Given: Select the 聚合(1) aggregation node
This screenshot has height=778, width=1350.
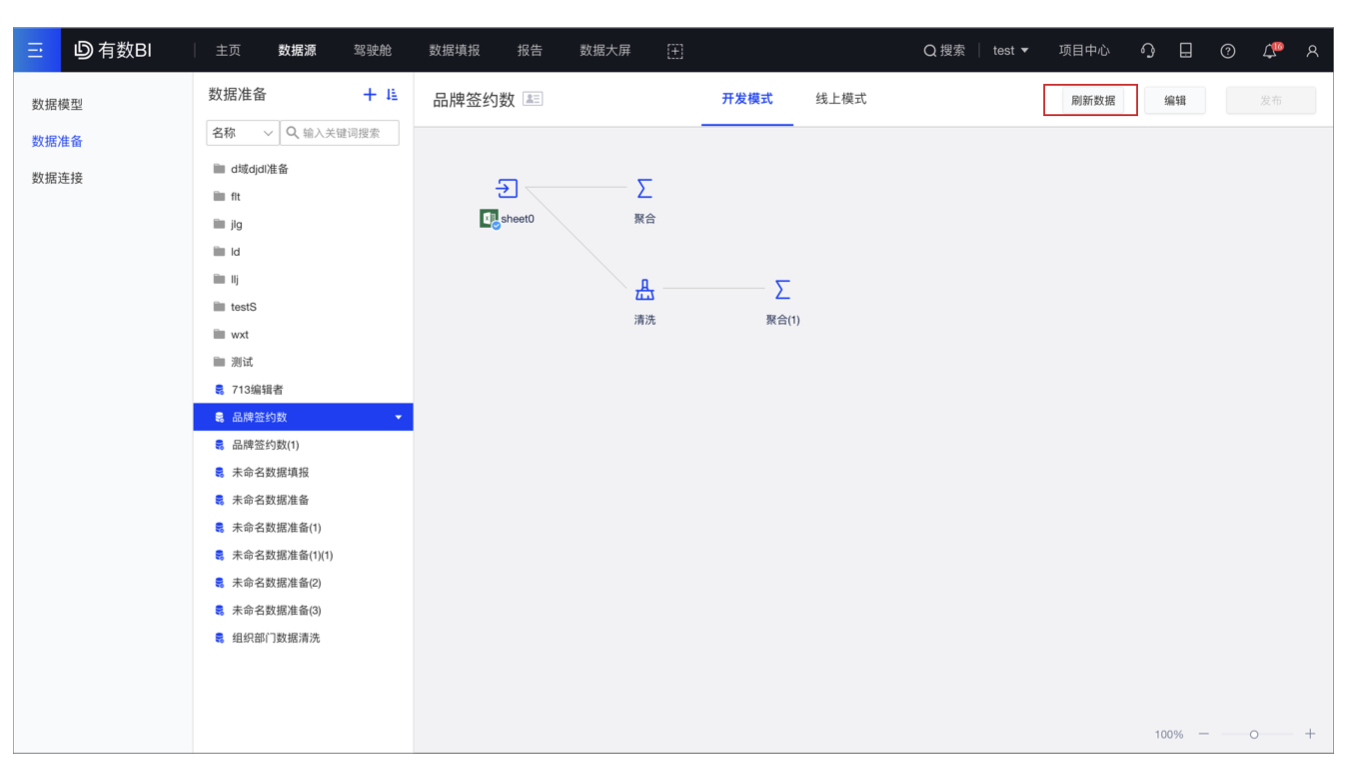Looking at the screenshot, I should [x=781, y=291].
